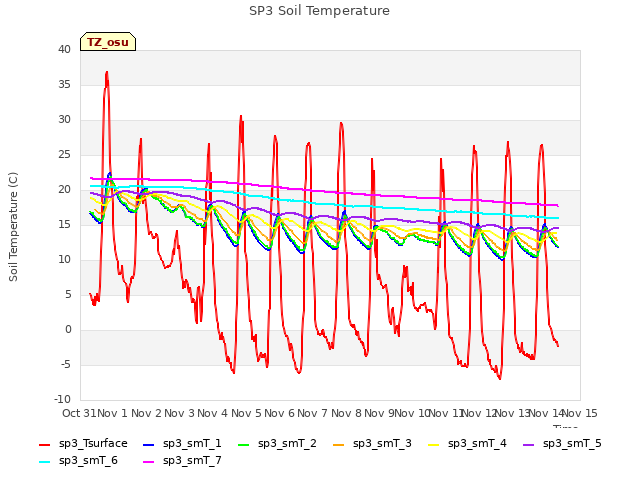Select the sp3_smT_2 legend label
Screen dimensions: 640x480
(287, 444)
